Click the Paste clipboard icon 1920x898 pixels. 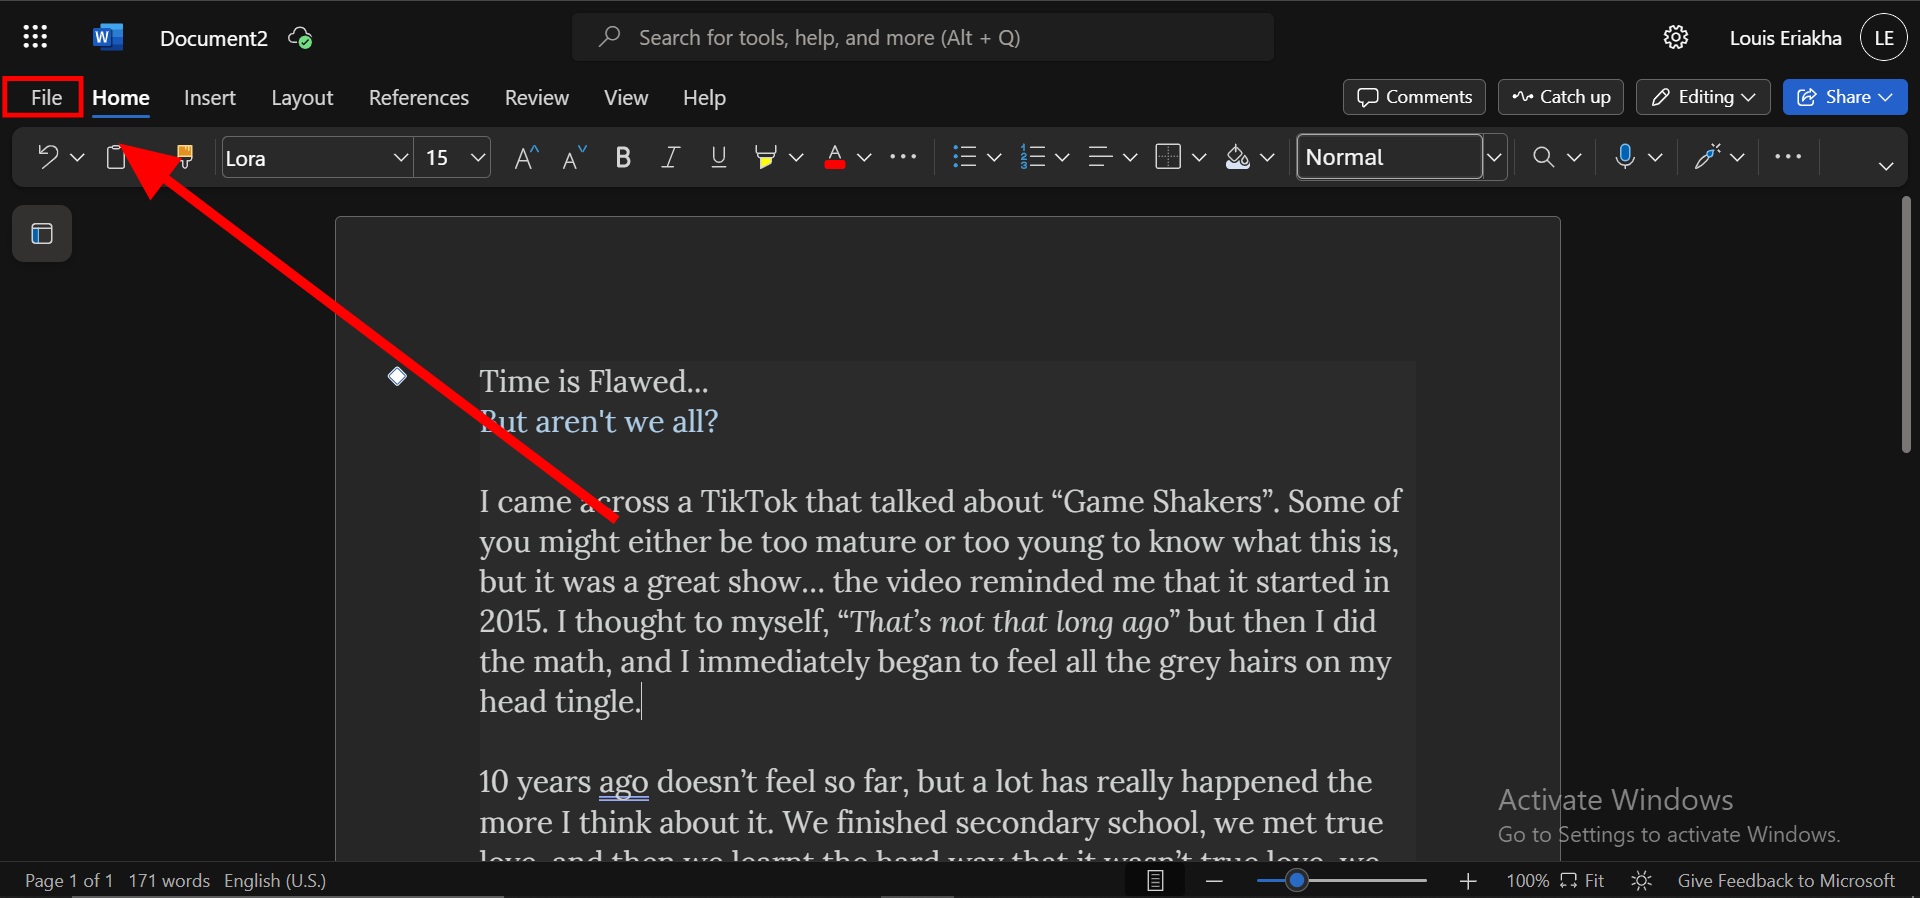tap(116, 157)
